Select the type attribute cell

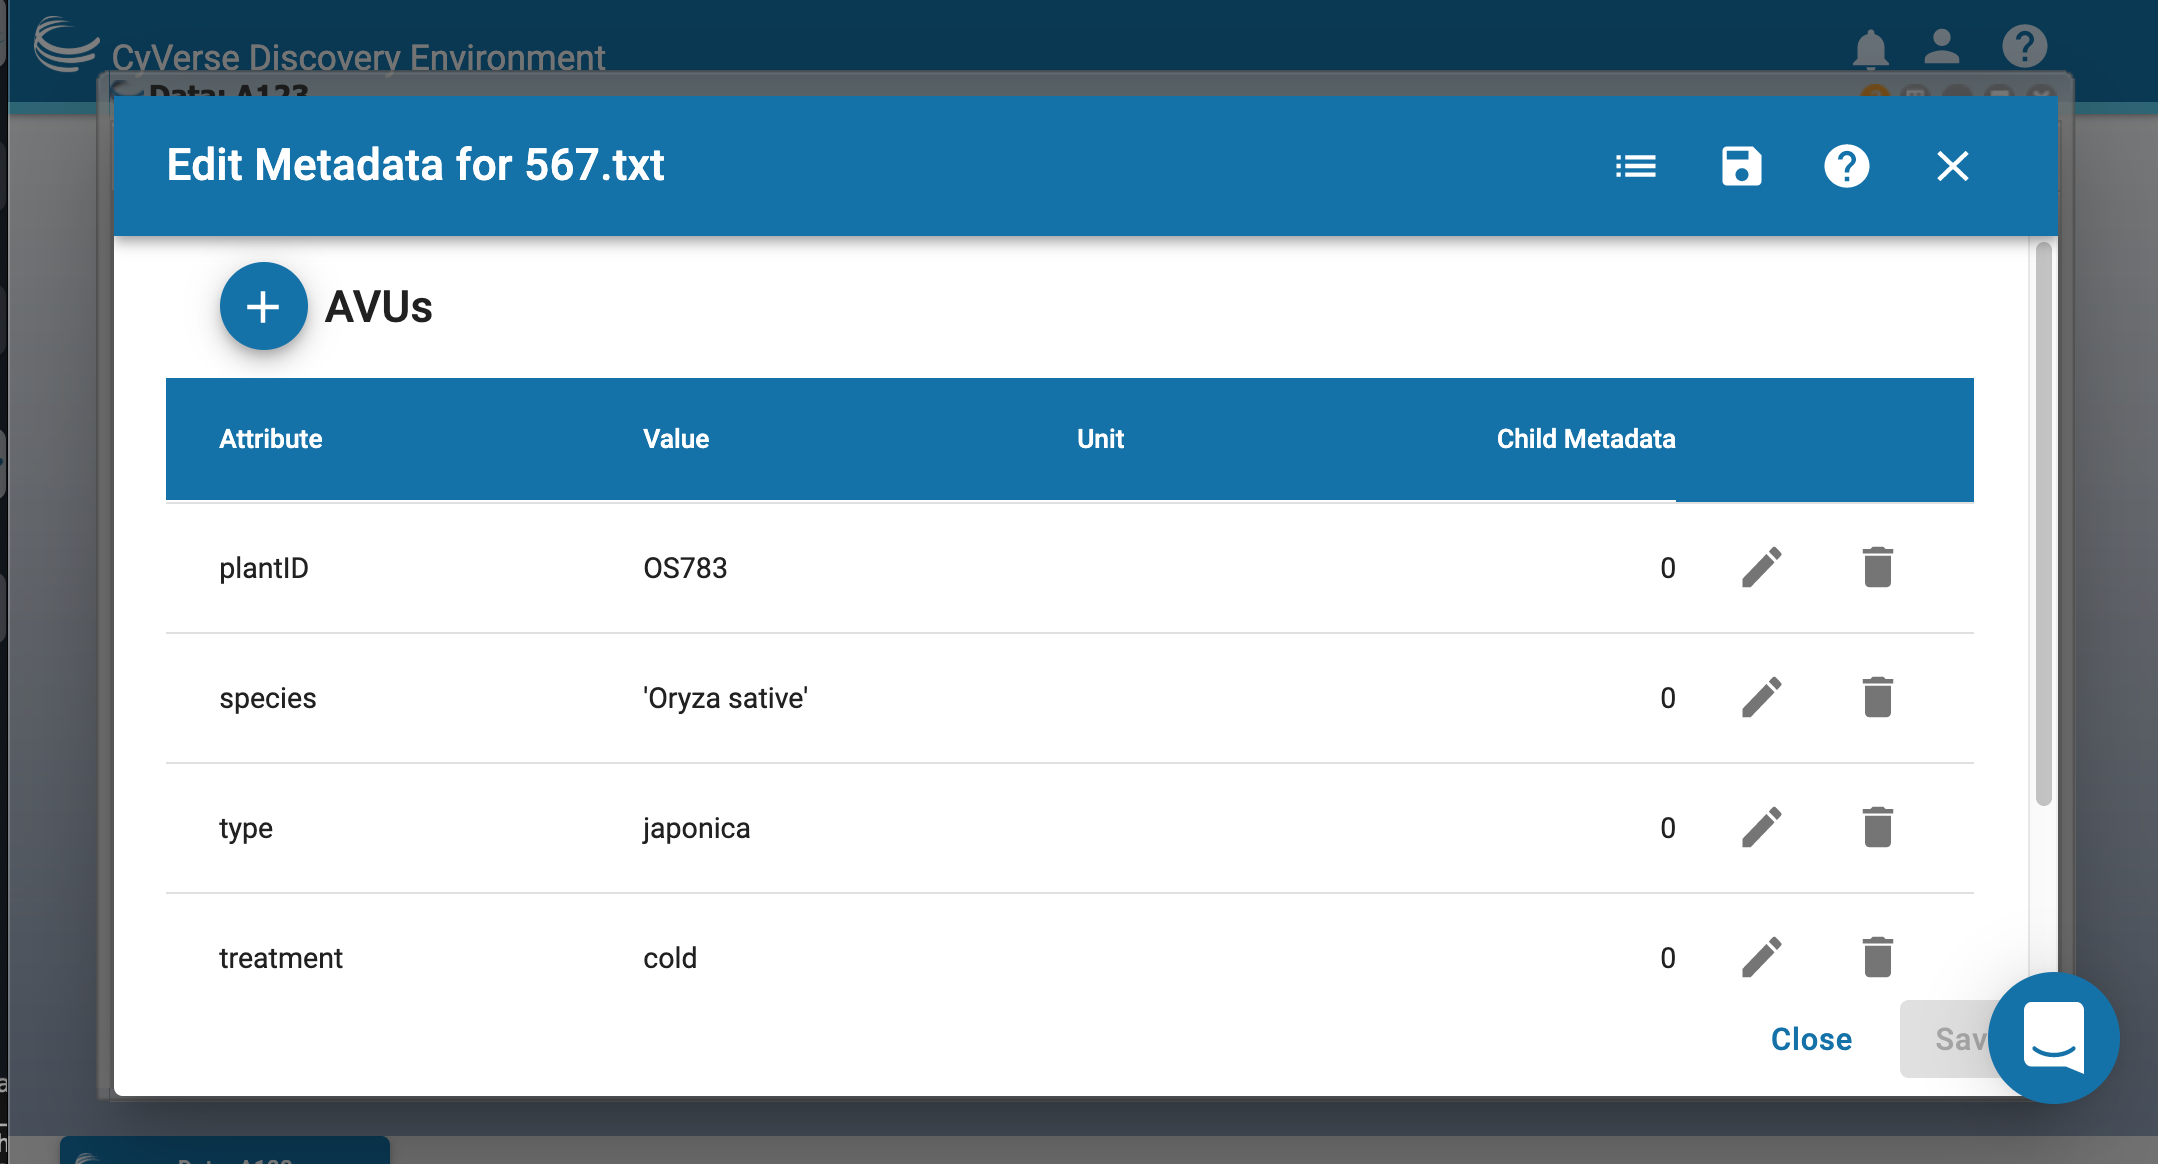(246, 828)
